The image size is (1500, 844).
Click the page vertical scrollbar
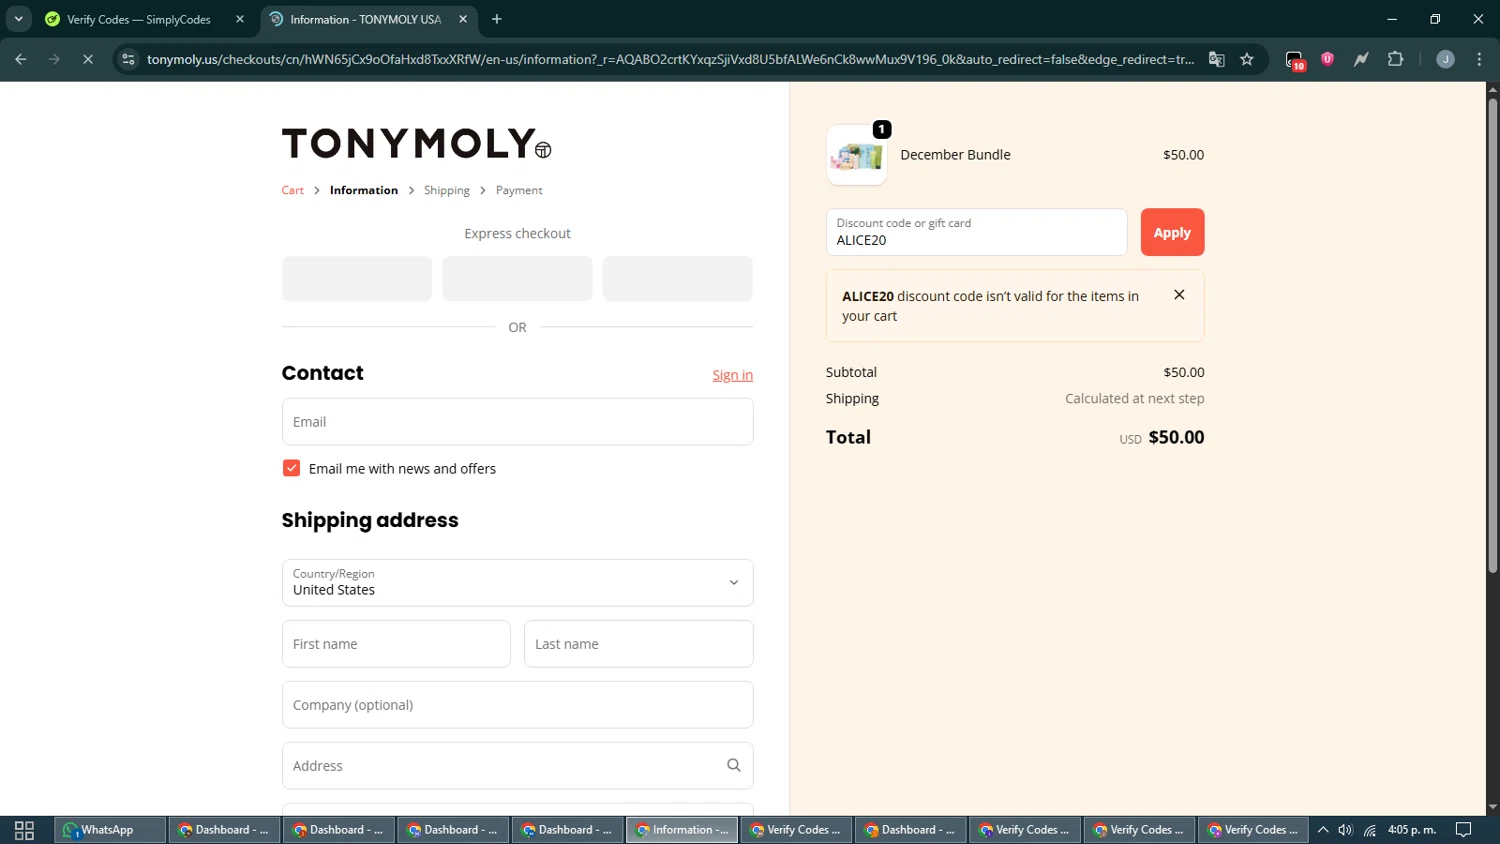click(x=1492, y=335)
